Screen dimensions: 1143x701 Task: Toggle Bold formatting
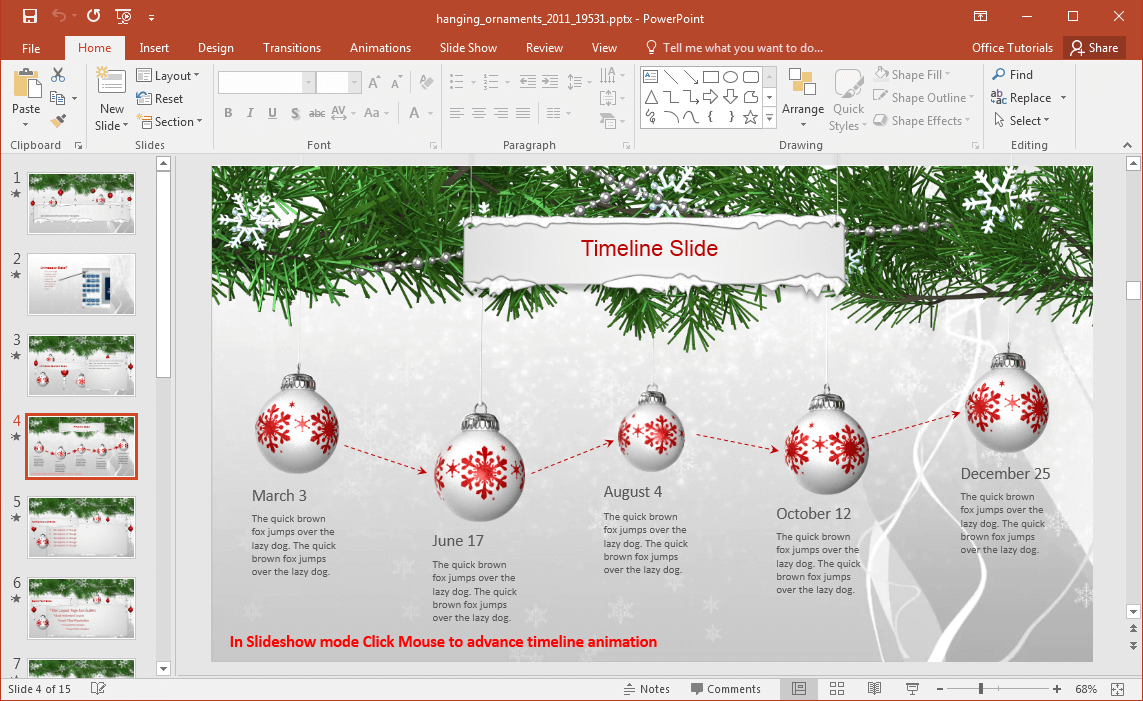pos(228,113)
